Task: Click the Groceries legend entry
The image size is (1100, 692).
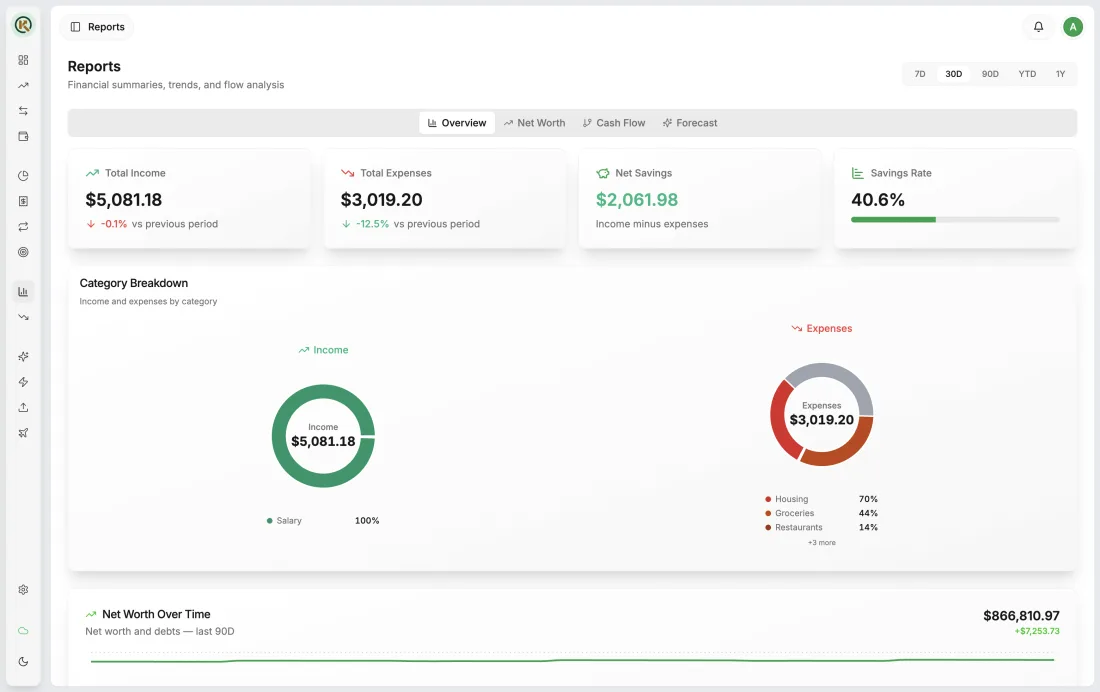Action: tap(821, 513)
